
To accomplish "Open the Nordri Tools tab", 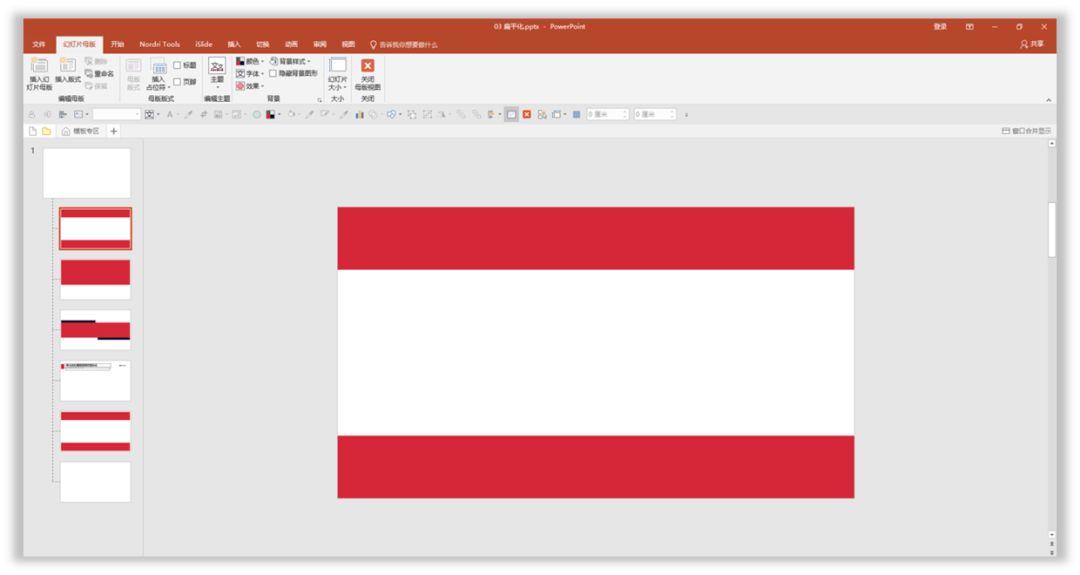I will tap(159, 44).
